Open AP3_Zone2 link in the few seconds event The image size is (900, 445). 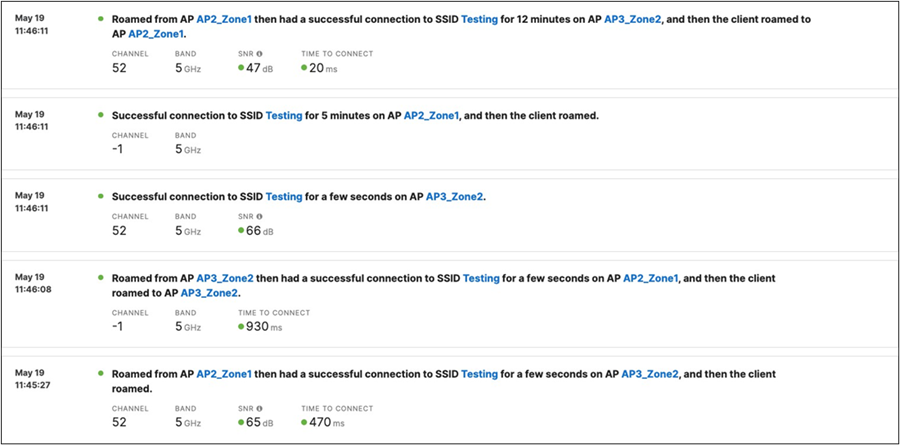click(455, 197)
